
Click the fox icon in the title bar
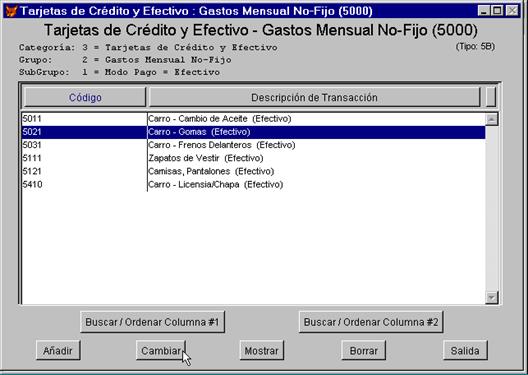11,11
